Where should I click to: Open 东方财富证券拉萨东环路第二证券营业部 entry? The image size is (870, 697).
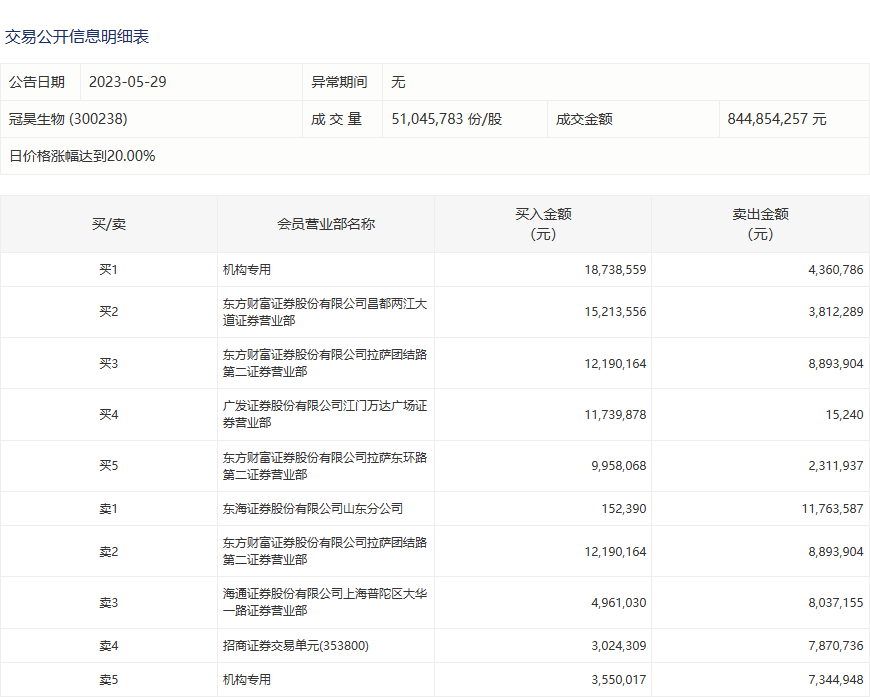coord(324,466)
